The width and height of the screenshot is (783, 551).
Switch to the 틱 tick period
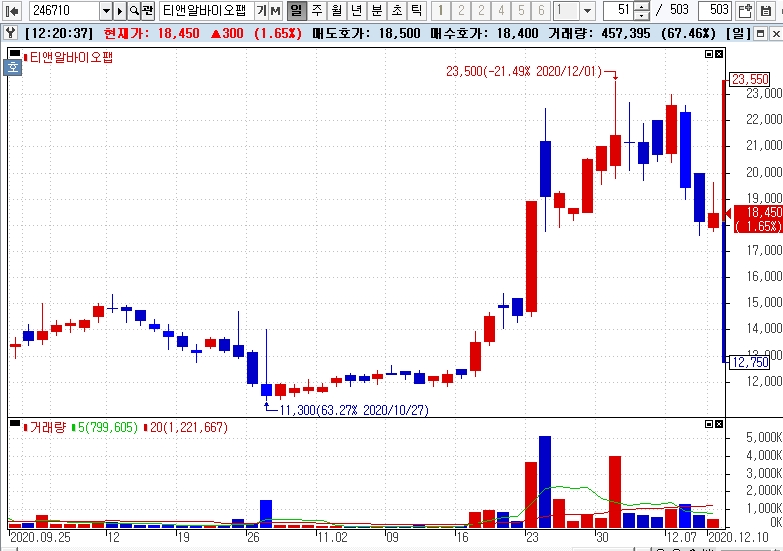coord(416,10)
